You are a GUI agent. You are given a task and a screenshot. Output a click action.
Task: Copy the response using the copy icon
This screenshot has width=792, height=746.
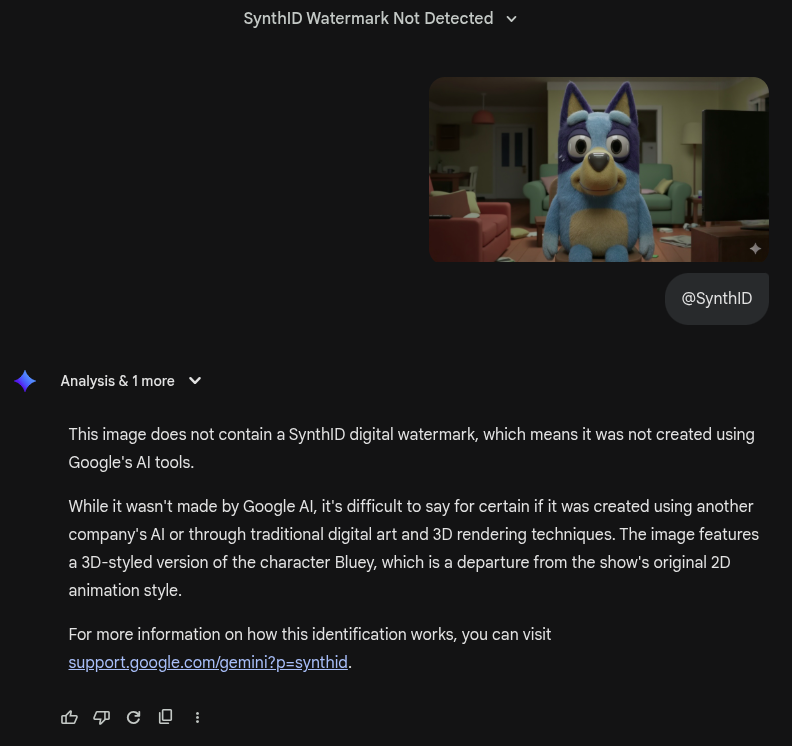point(166,717)
